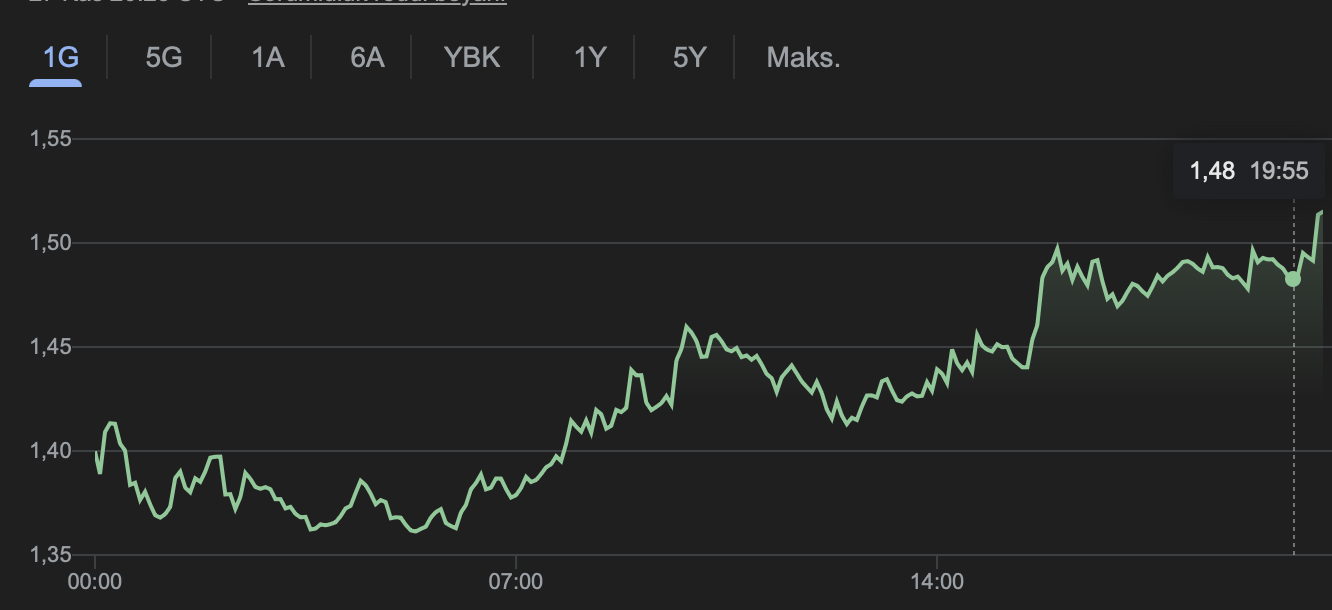Select the YBK year-to-date tab

(472, 58)
